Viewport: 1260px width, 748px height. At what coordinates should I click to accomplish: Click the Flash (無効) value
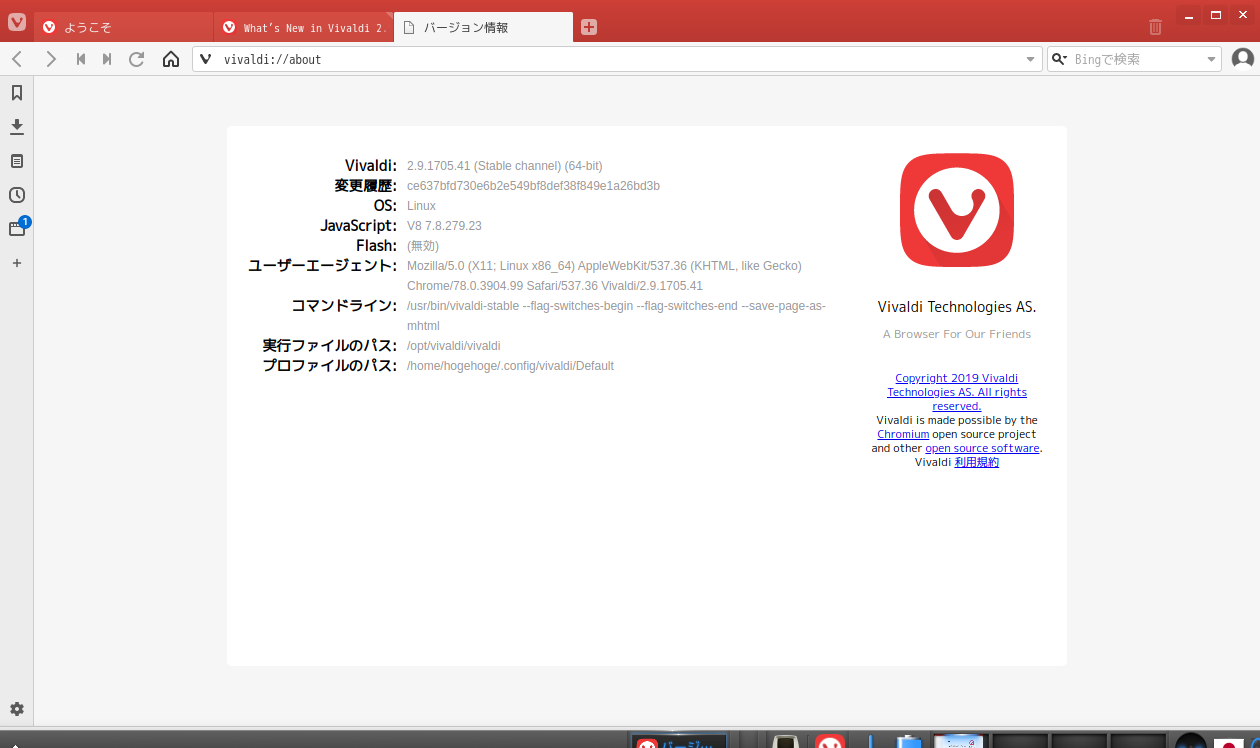pos(423,246)
